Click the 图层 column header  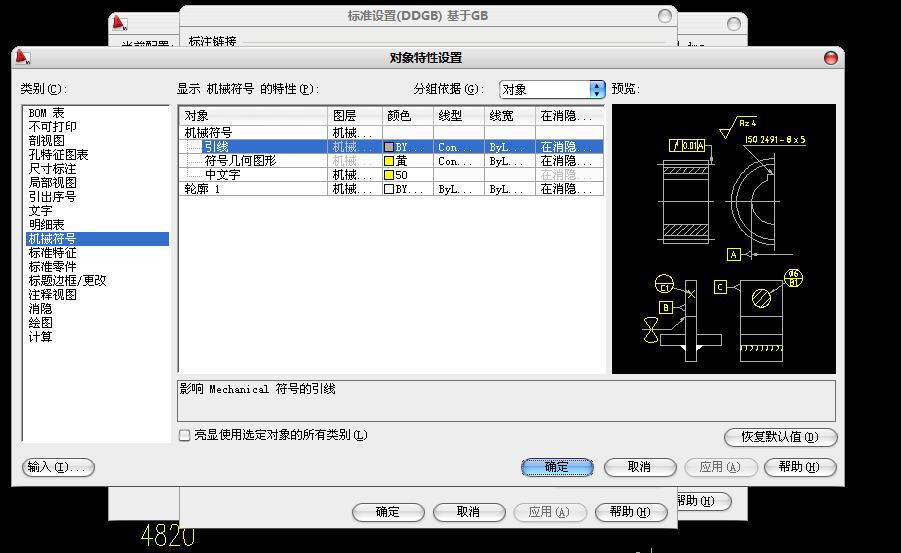tap(355, 116)
